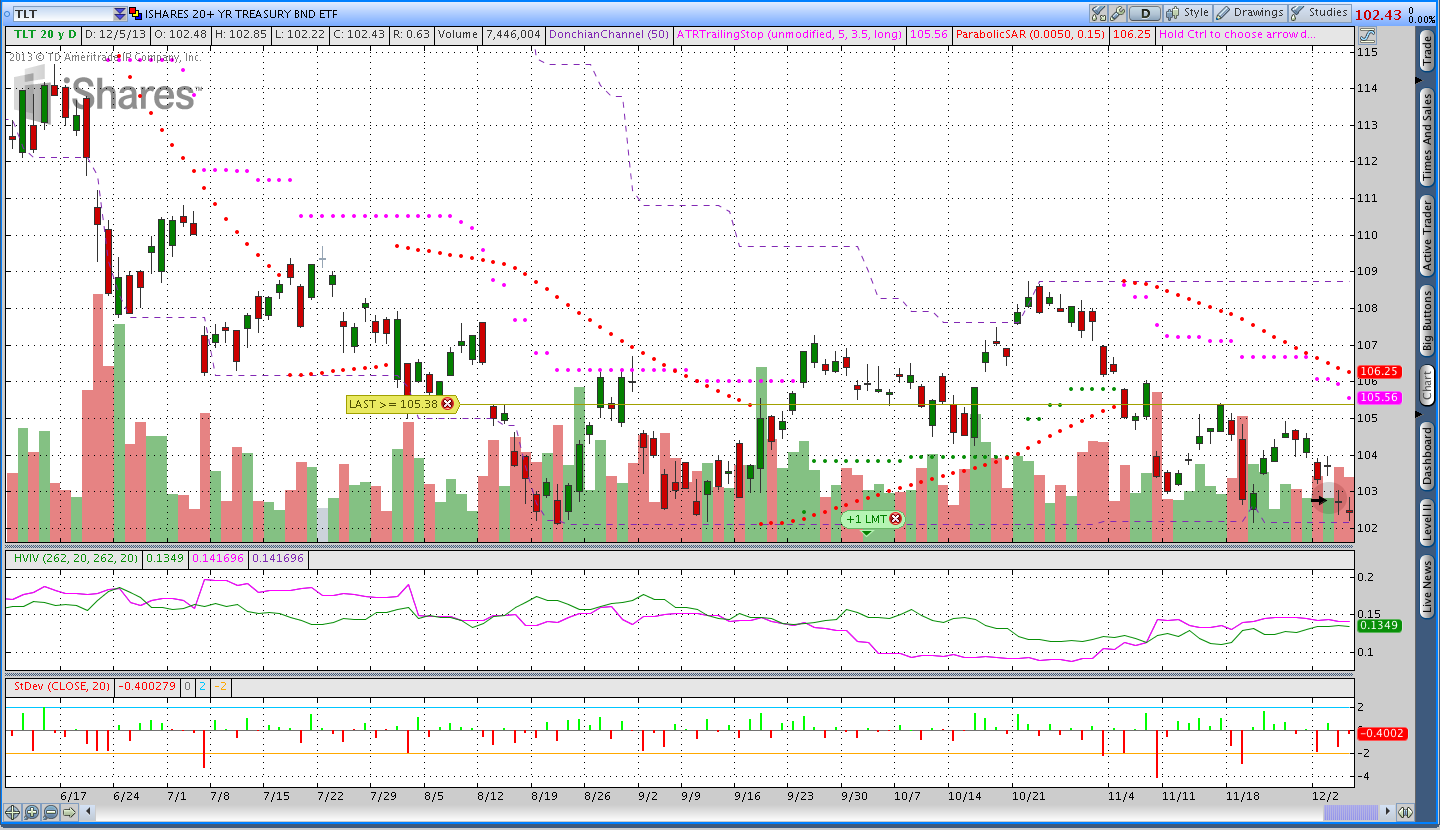Click the H: 102.85 high readout
This screenshot has width=1440, height=830.
click(241, 34)
